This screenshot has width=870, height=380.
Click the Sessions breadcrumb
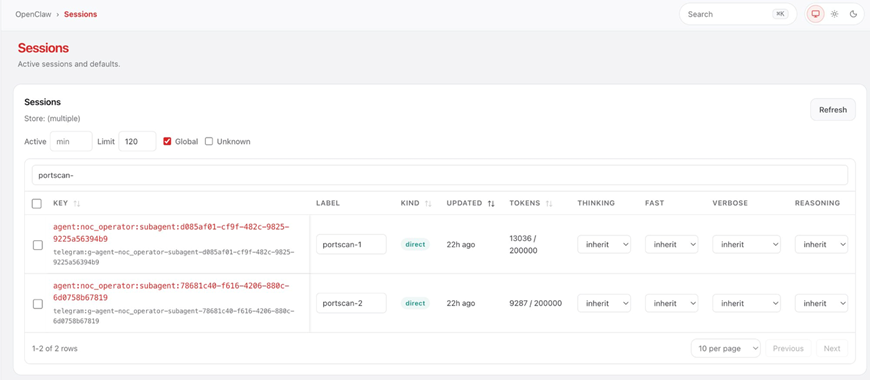pos(80,14)
